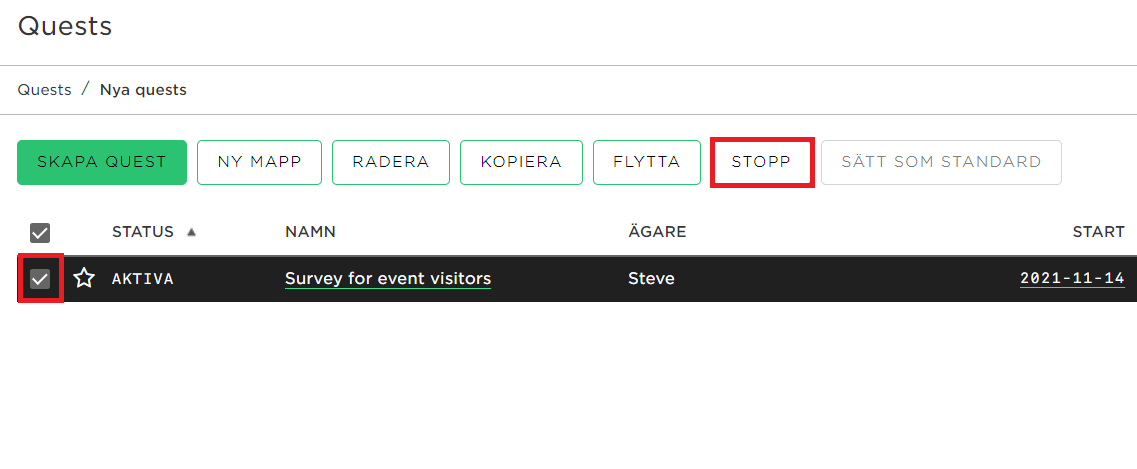This screenshot has height=469, width=1137.
Task: Click Nya quests breadcrumb item
Action: coord(144,90)
